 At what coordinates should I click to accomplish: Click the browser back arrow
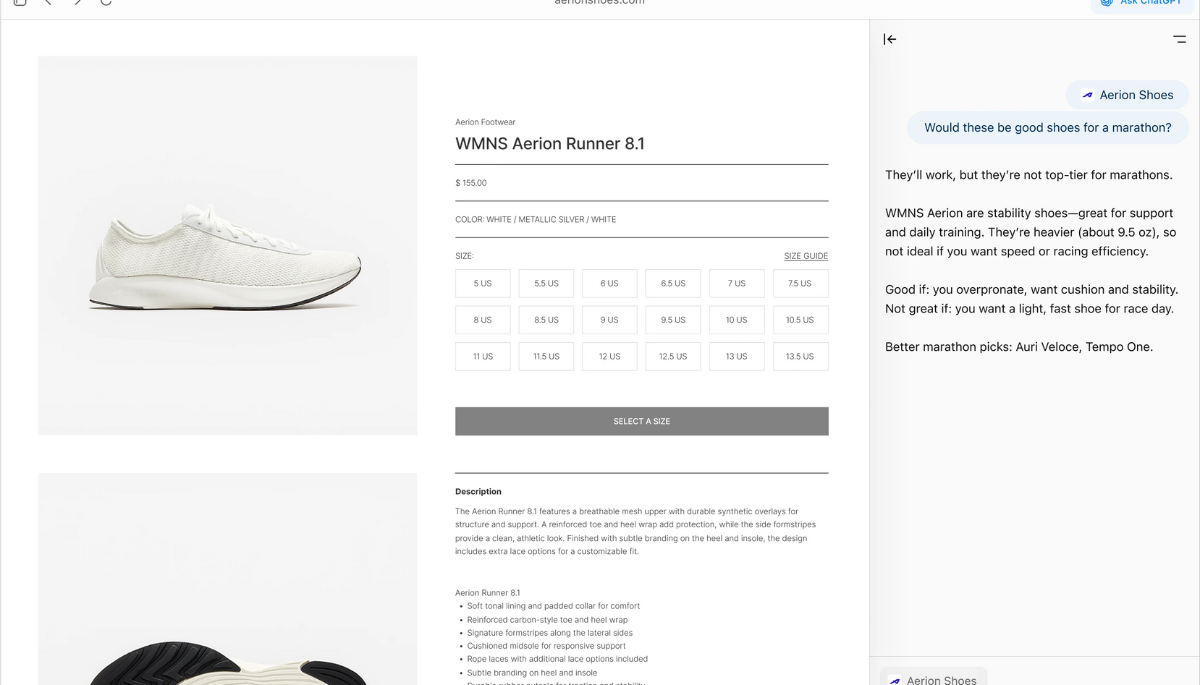[48, 3]
